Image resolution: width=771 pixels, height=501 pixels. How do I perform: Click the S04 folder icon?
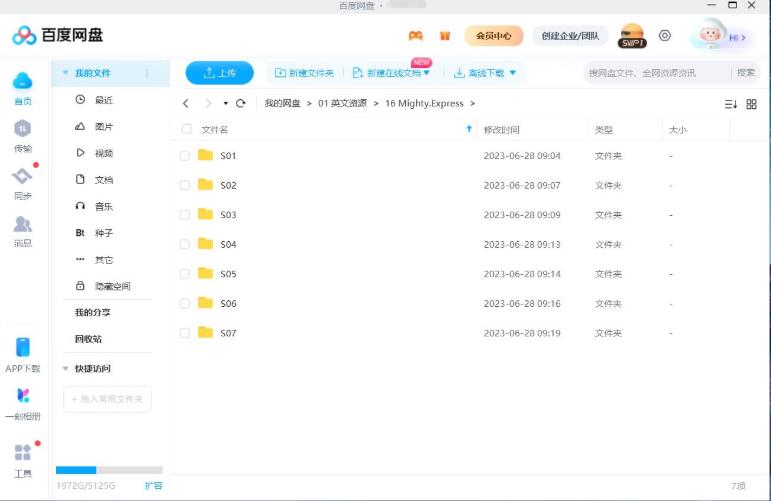(205, 244)
